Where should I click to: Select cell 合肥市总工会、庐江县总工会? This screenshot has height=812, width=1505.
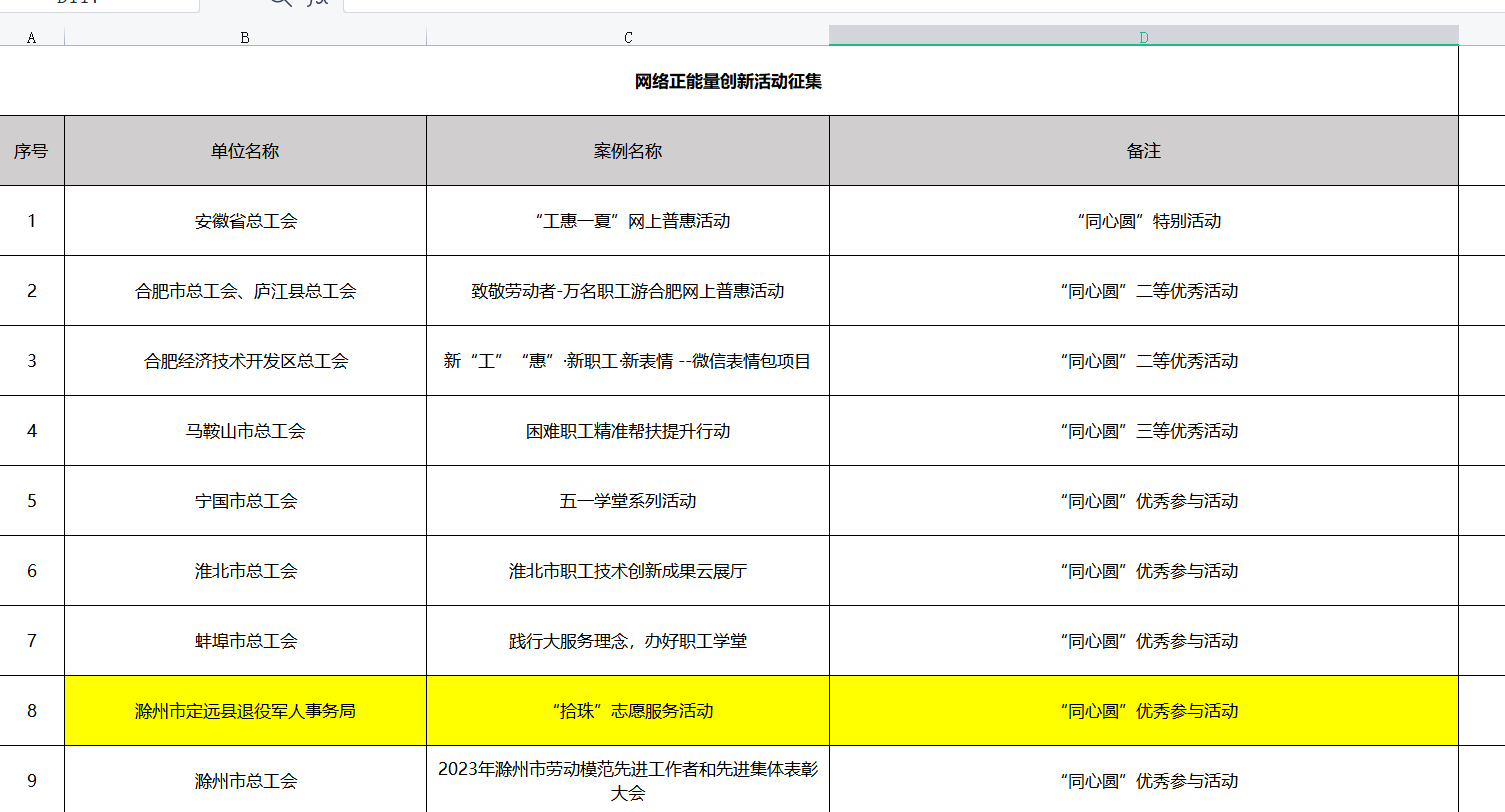pos(245,291)
